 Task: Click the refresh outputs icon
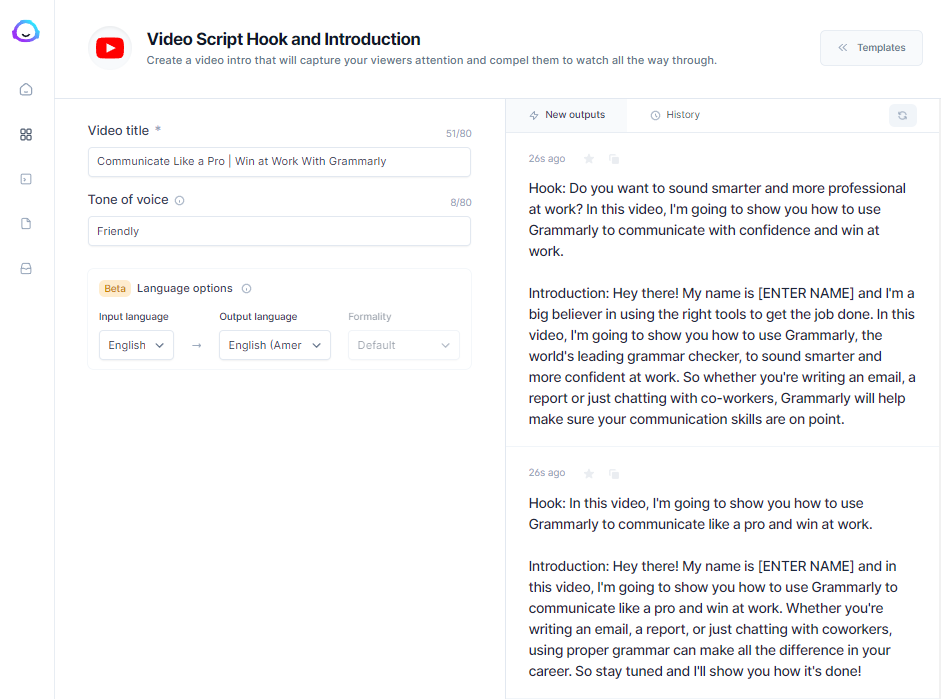coord(902,115)
